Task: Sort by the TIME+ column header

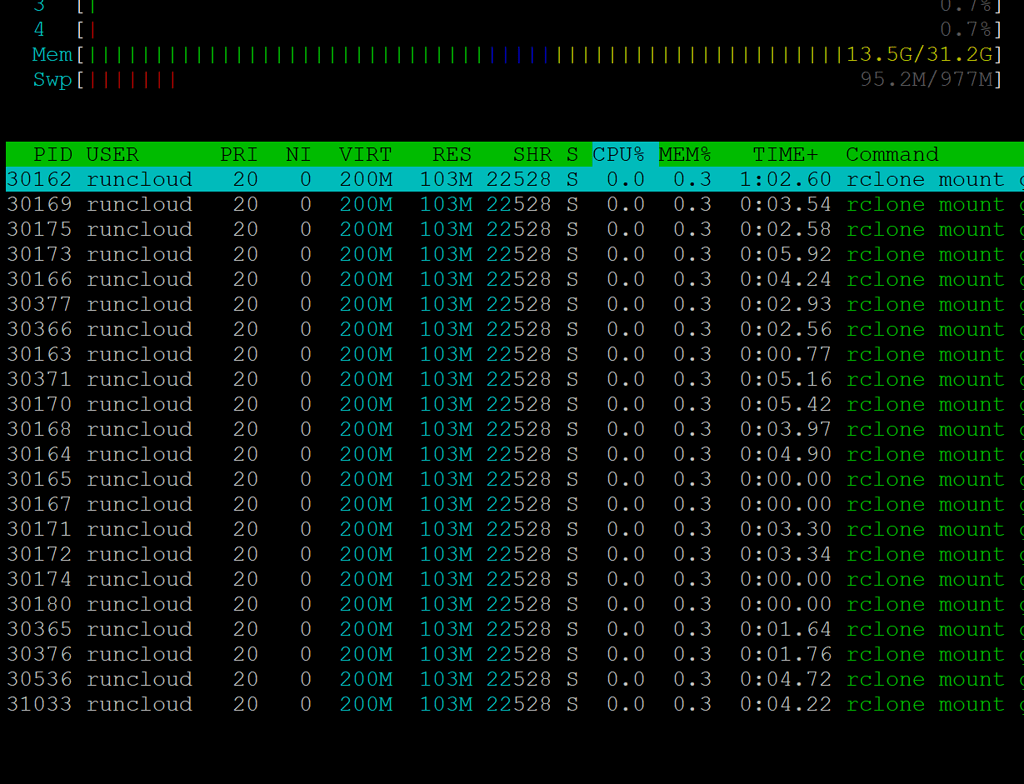Action: [x=785, y=155]
